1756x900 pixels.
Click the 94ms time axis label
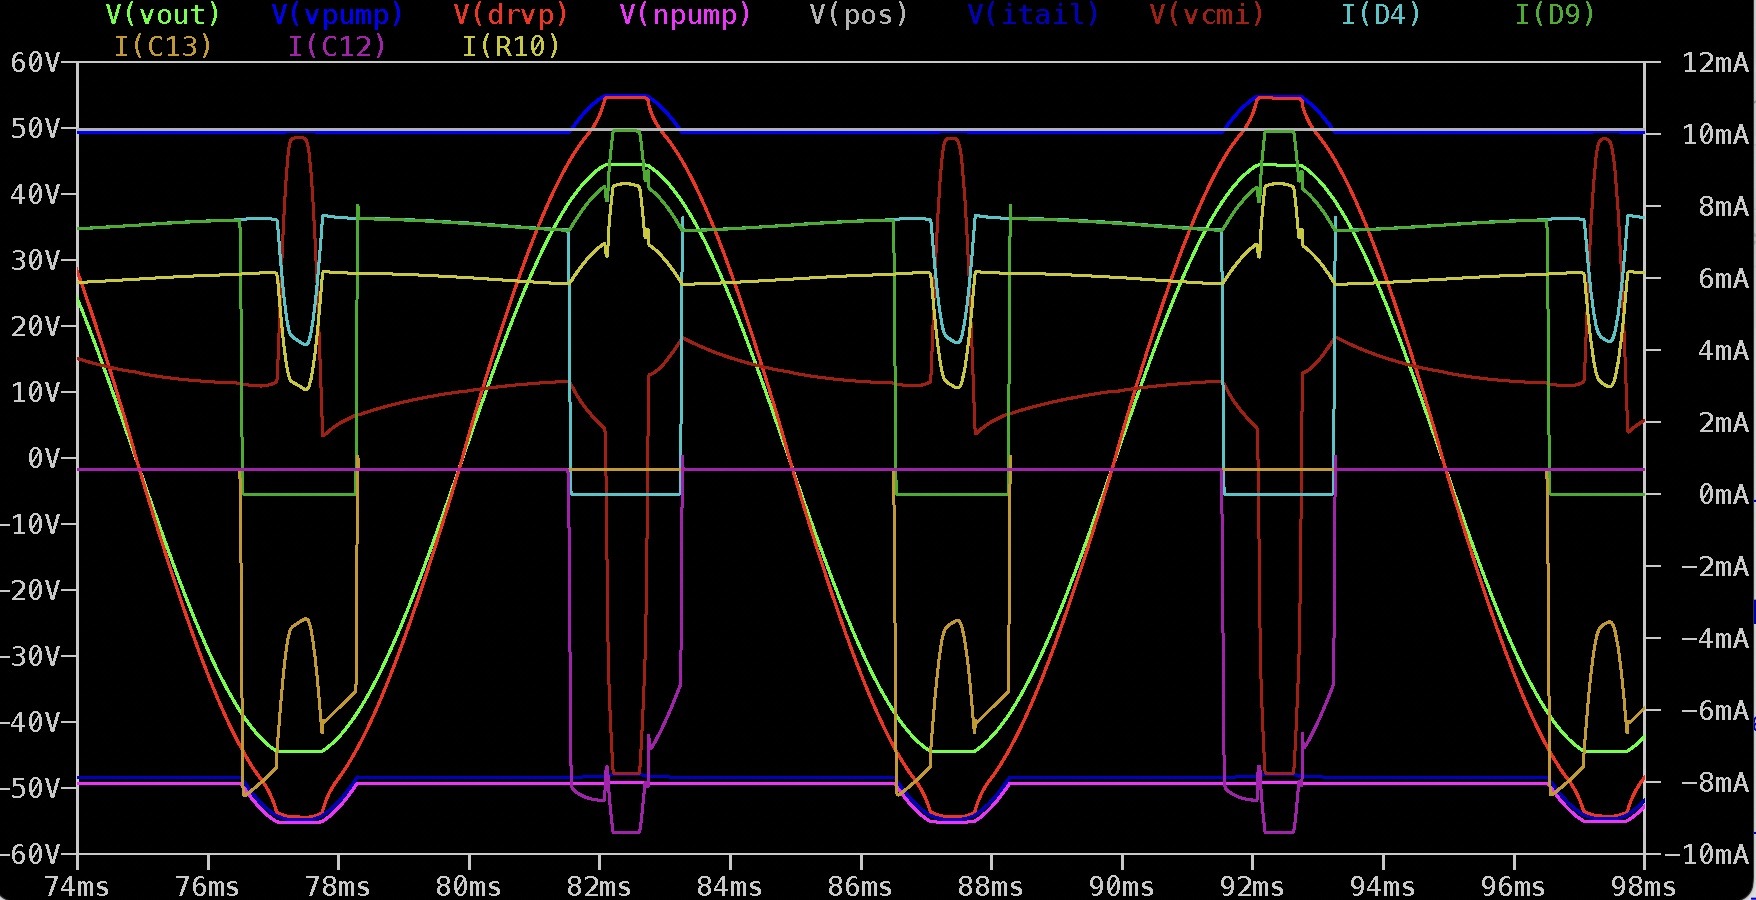[1382, 887]
